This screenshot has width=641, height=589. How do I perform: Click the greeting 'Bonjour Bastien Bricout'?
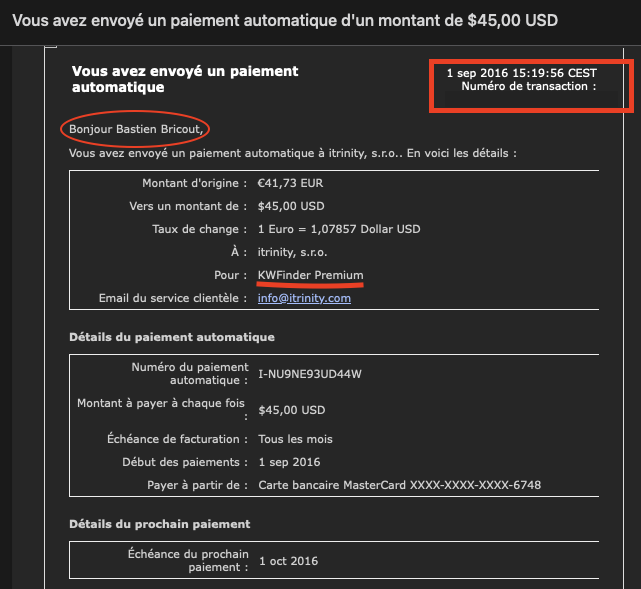coord(136,129)
